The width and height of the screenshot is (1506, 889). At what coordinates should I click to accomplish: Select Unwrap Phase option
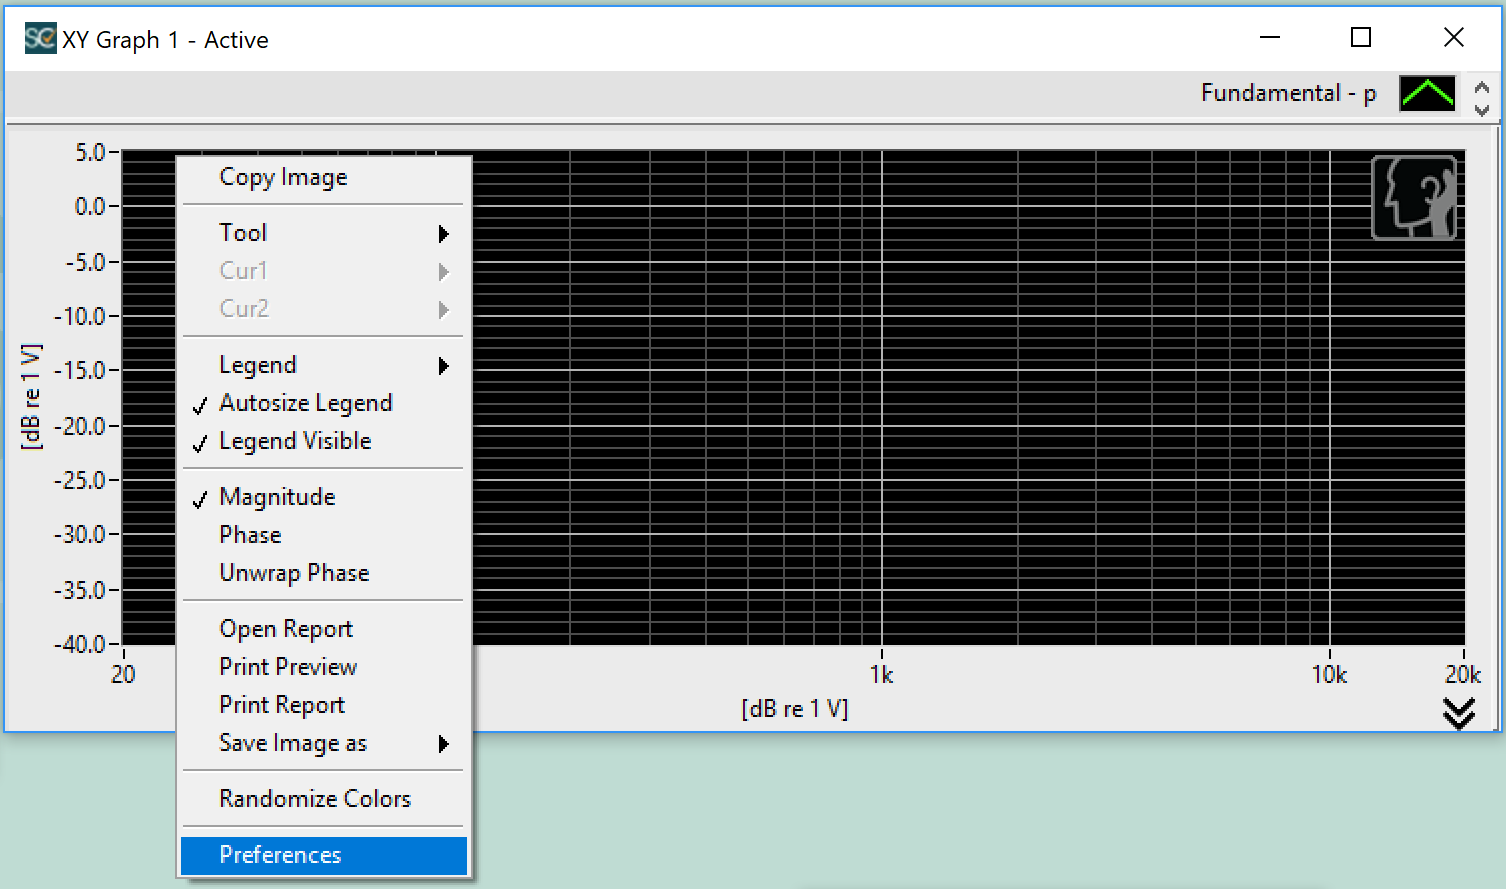324,574
